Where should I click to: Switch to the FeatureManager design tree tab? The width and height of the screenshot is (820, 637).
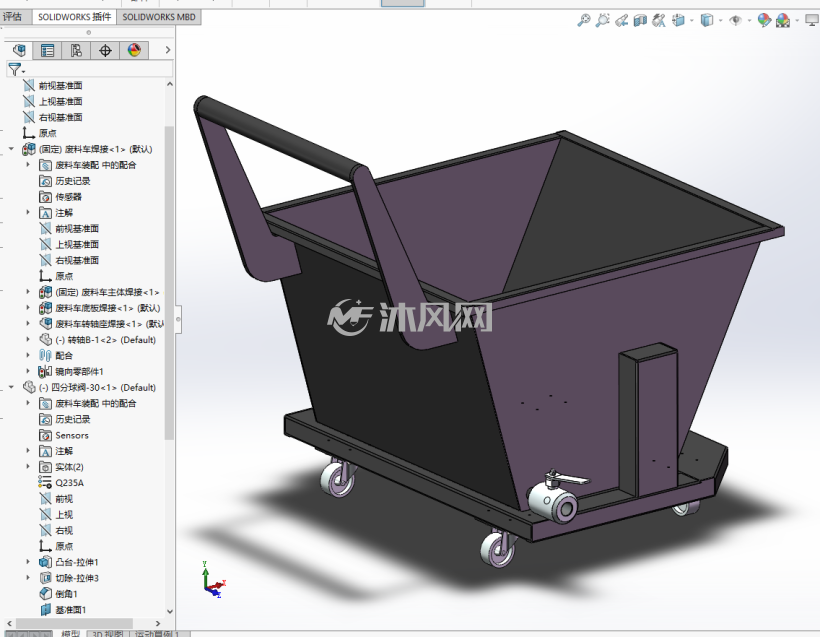(19, 50)
